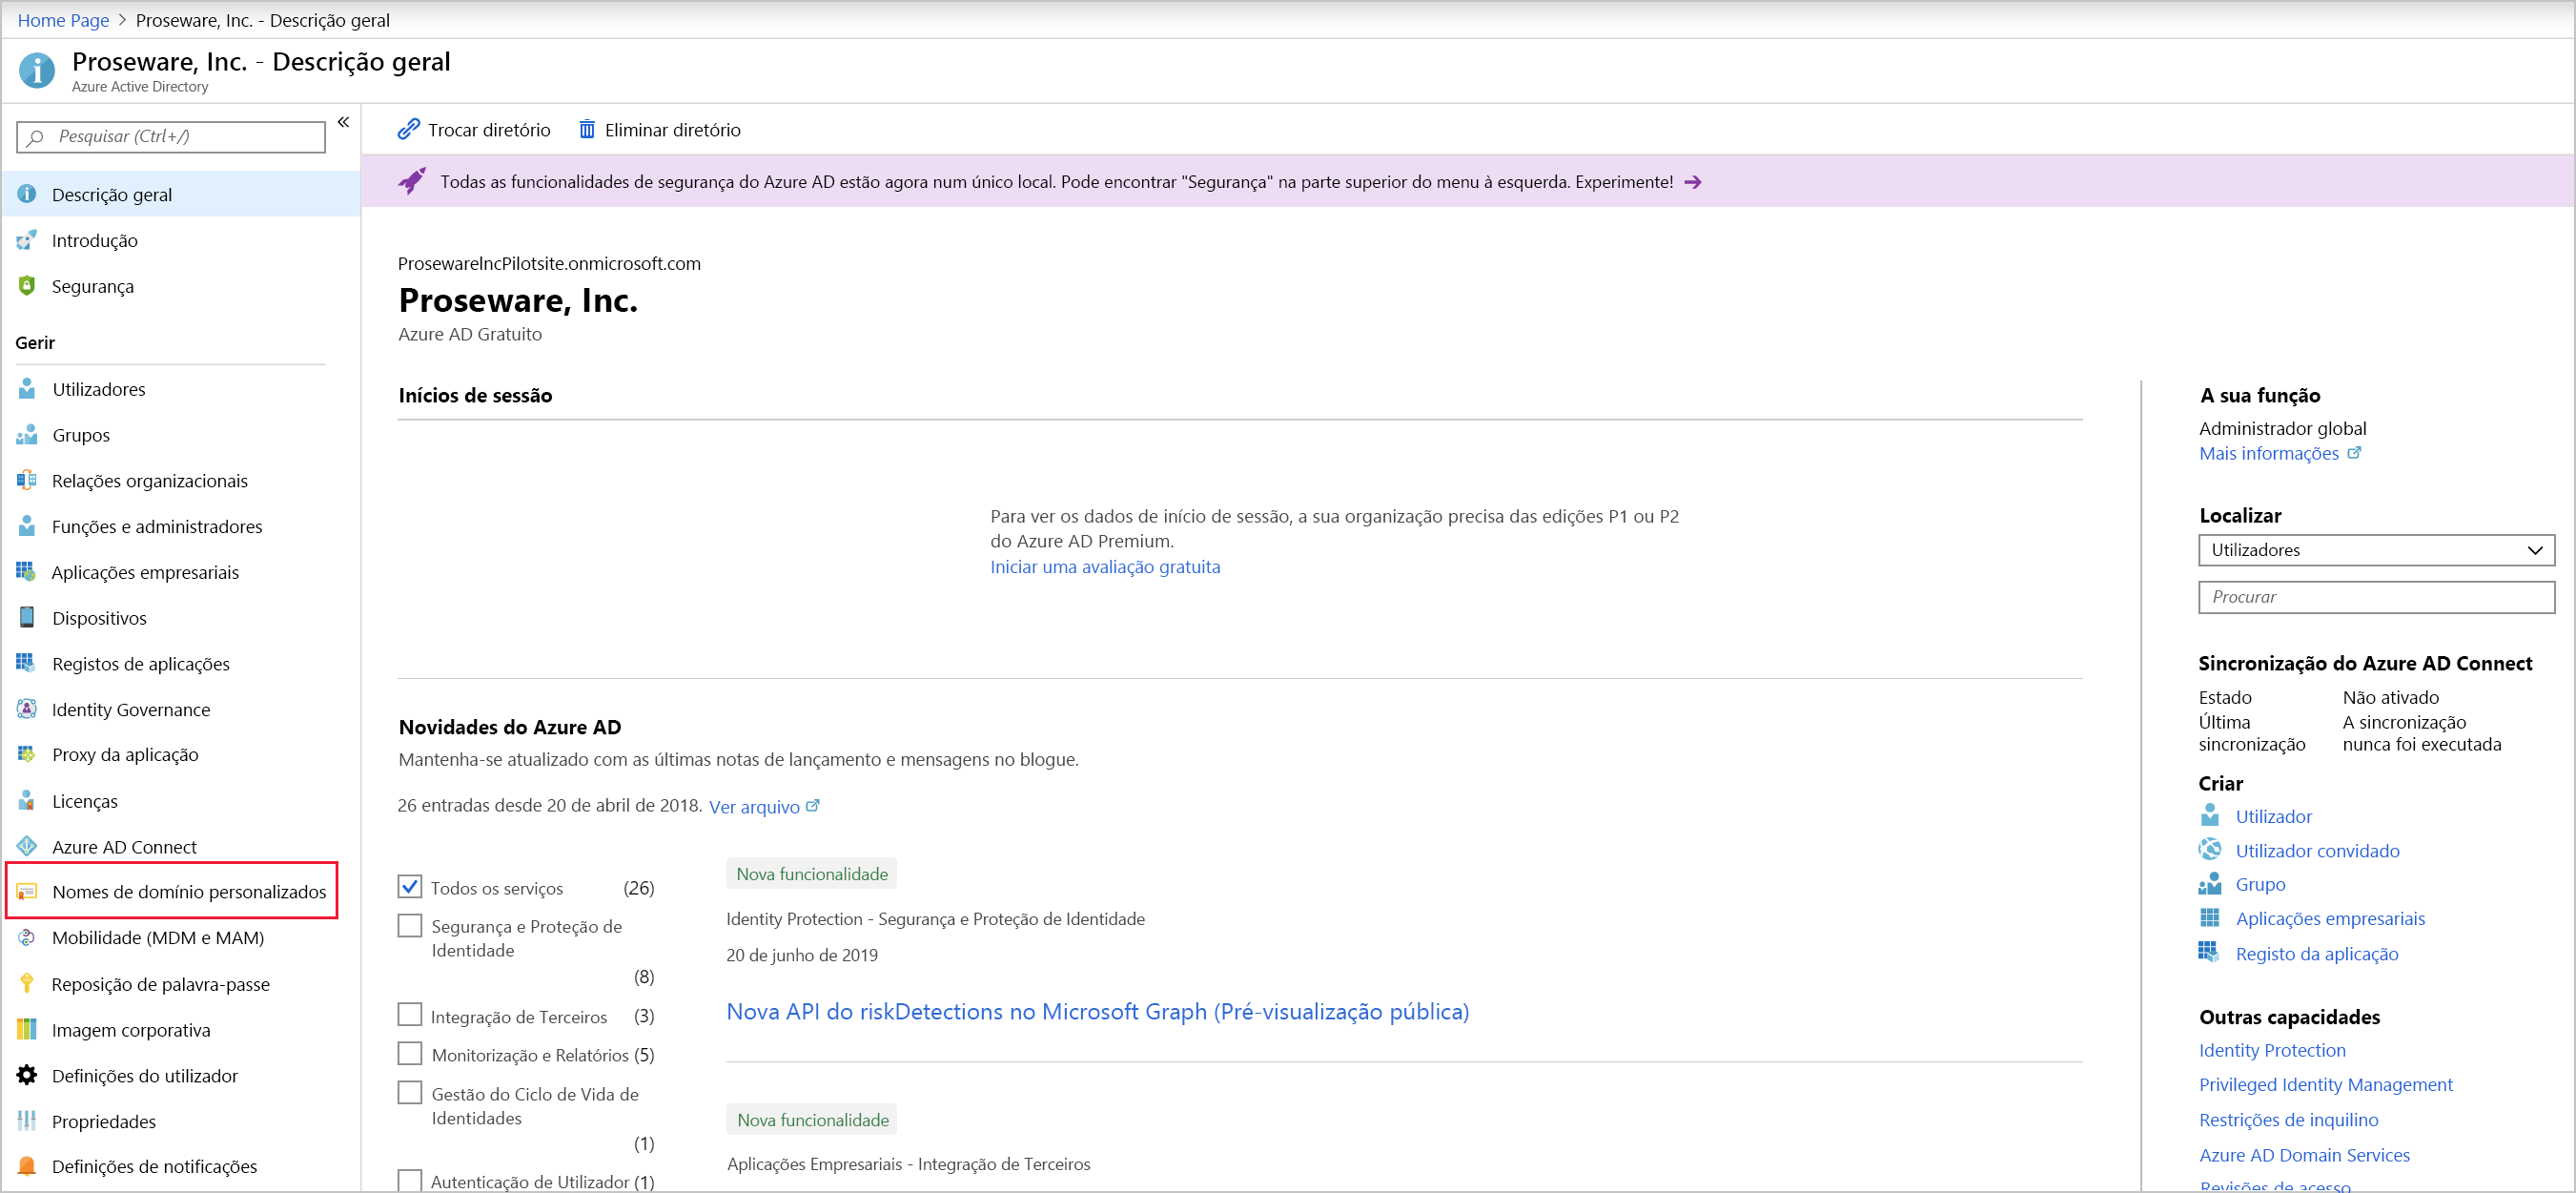Click the Proxy da aplicação icon
Viewport: 2576px width, 1193px height.
point(27,754)
